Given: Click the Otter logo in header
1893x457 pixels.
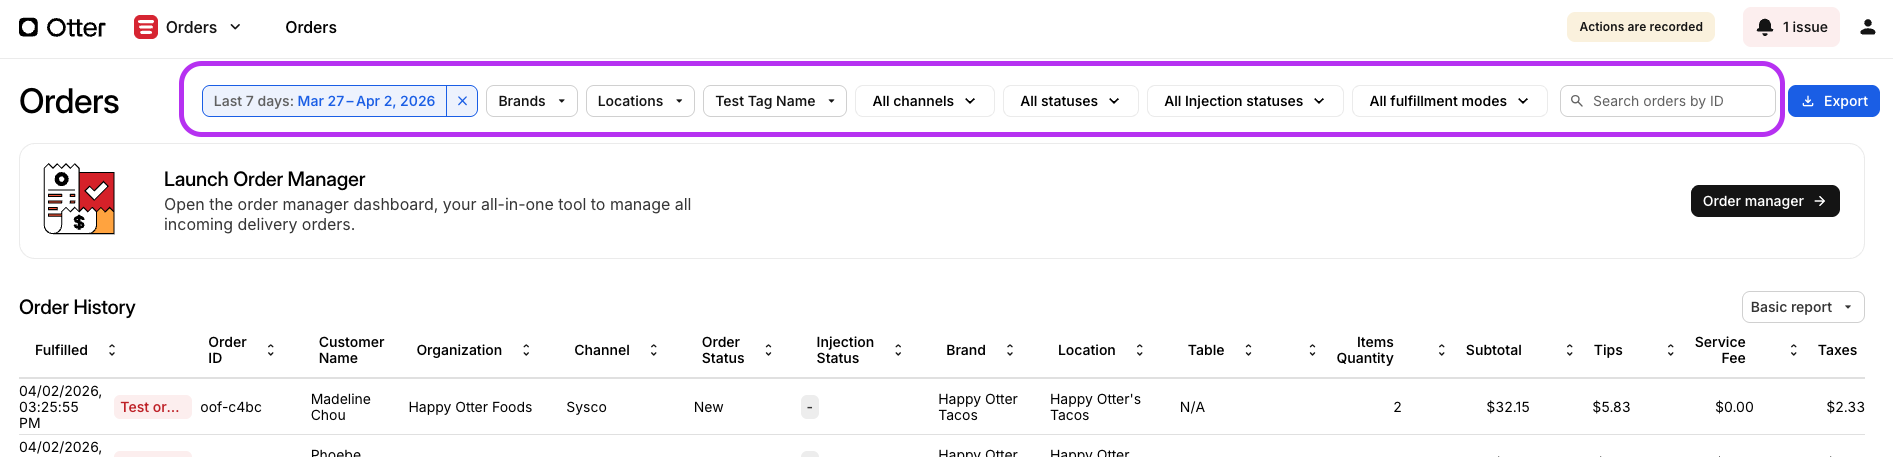Looking at the screenshot, I should [62, 27].
